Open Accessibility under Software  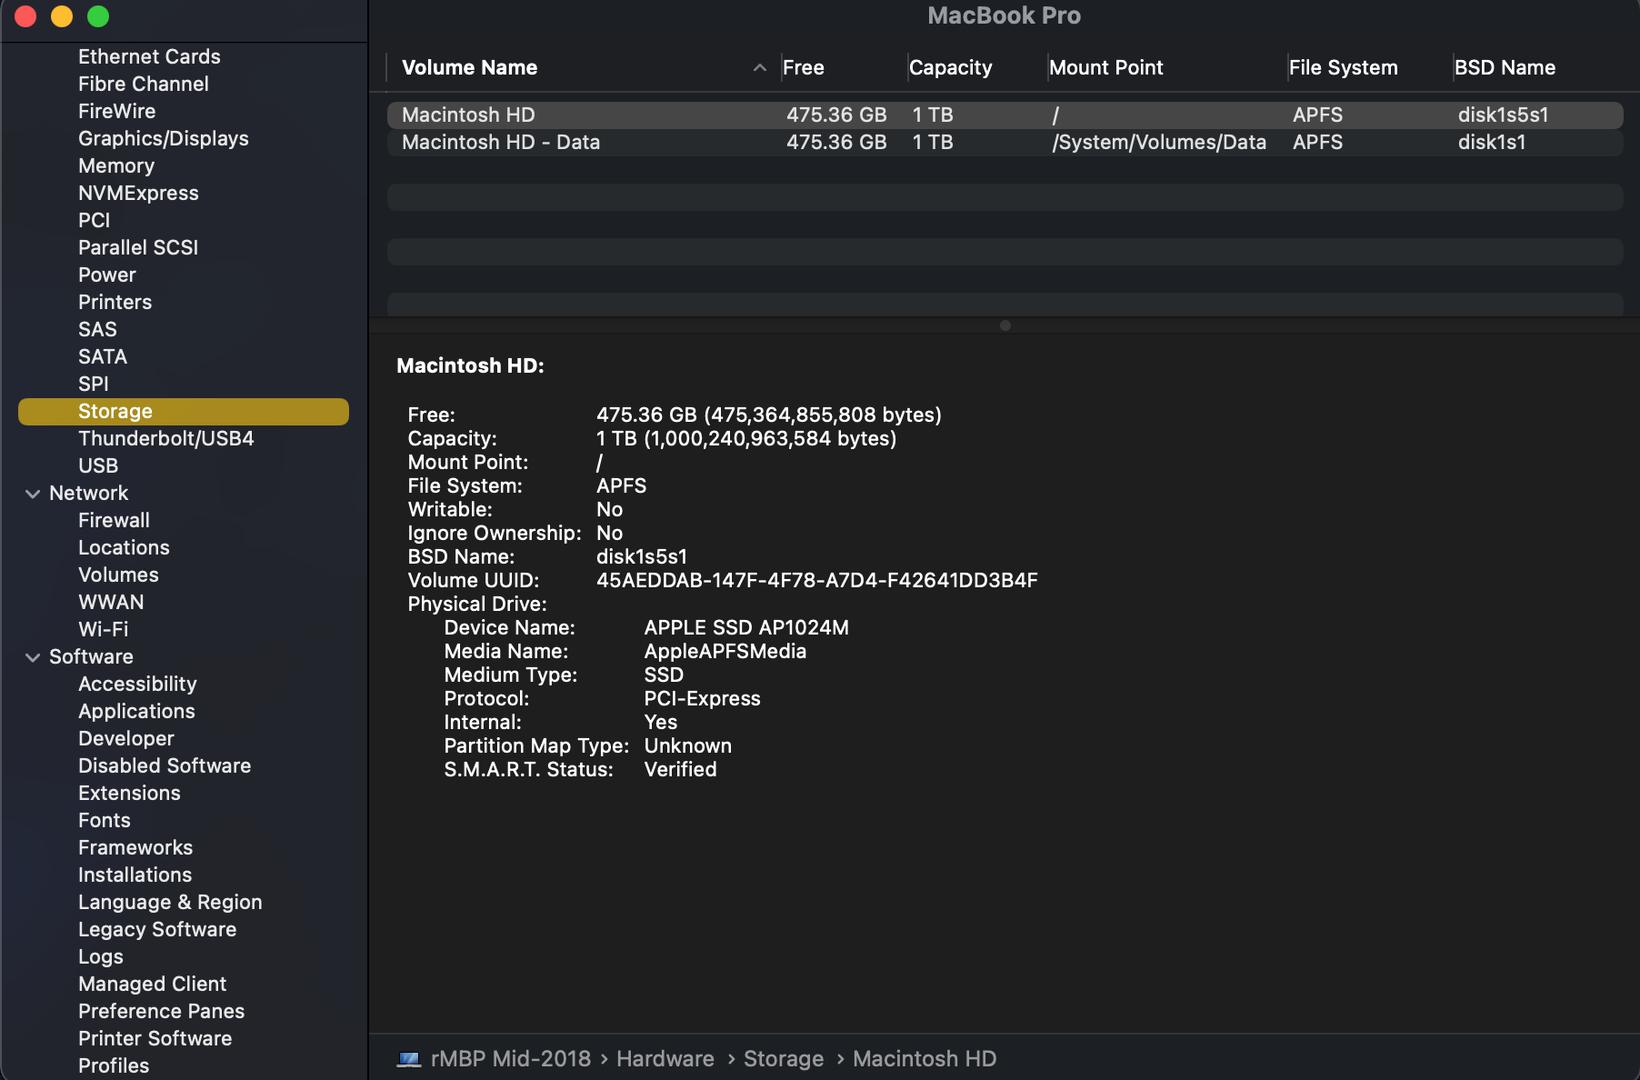click(x=137, y=684)
